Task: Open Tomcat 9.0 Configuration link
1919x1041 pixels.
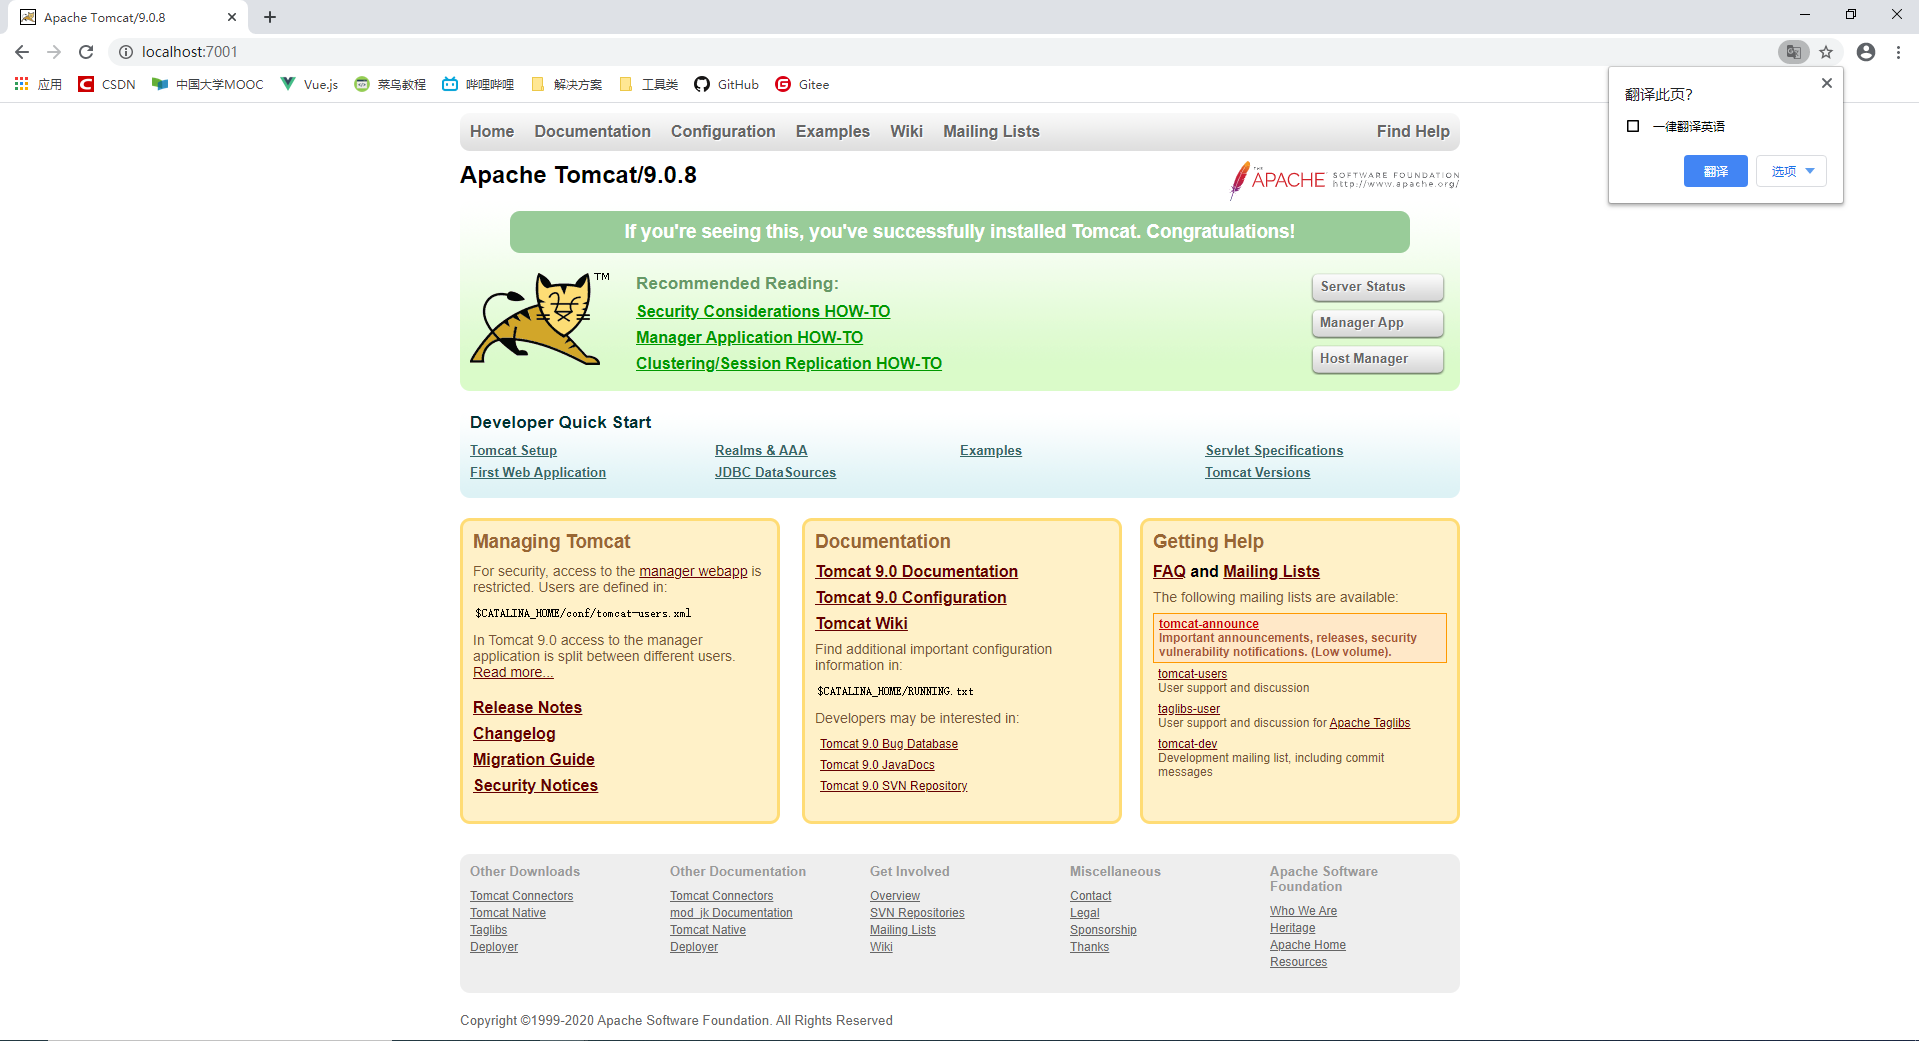Action: pos(910,598)
